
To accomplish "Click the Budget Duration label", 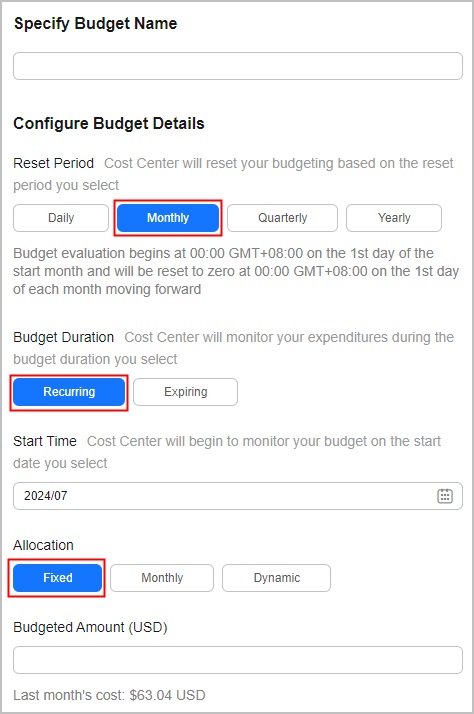I will tap(63, 337).
